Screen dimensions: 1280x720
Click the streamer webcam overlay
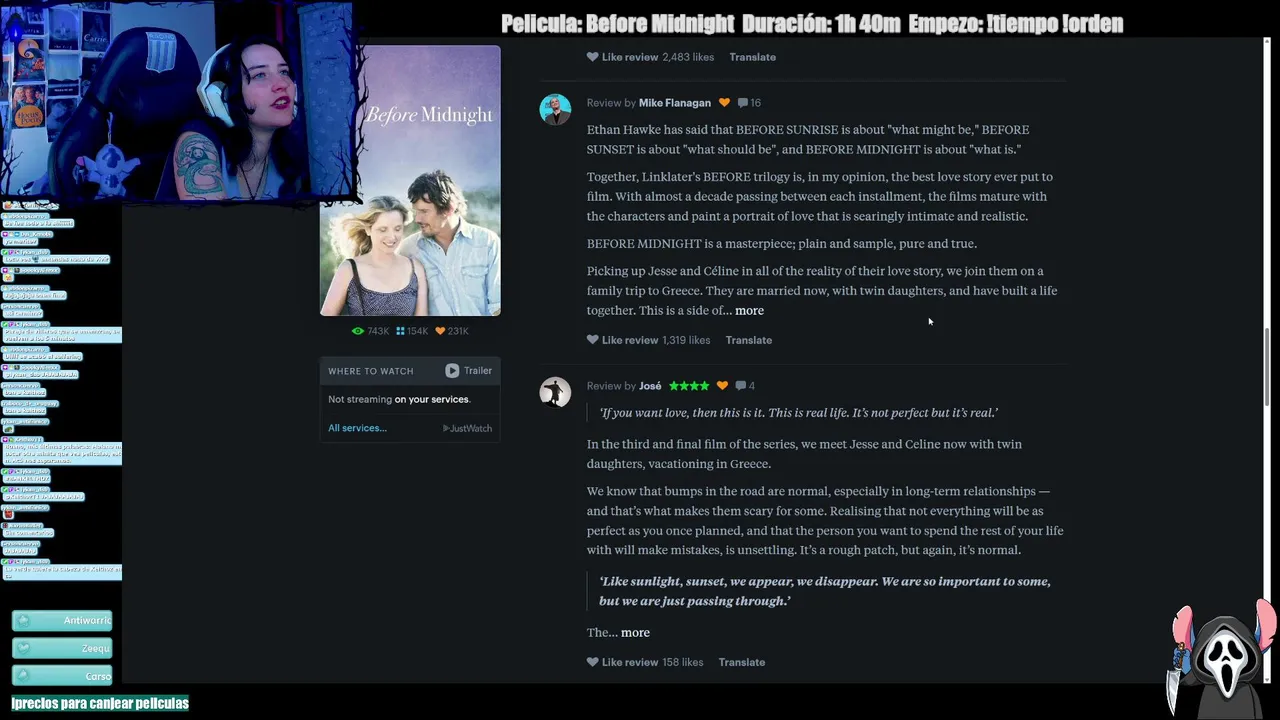[x=178, y=100]
